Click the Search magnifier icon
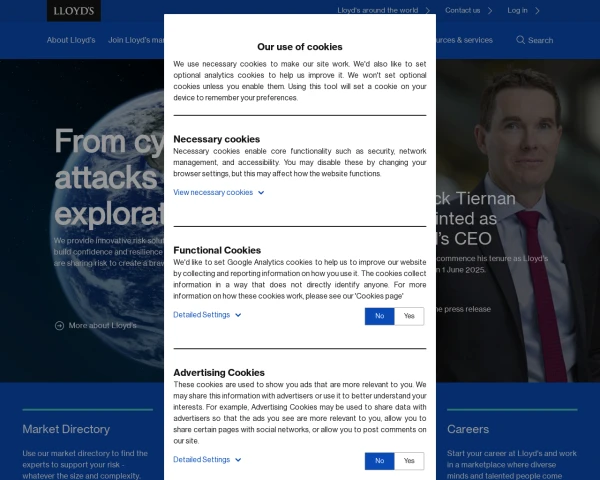Viewport: 600px width, 480px height. point(520,40)
